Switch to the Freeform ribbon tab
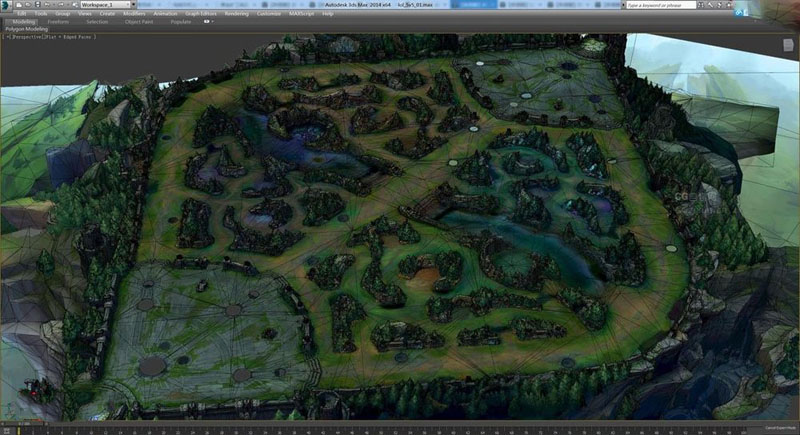Viewport: 800px width, 435px height. coord(58,22)
